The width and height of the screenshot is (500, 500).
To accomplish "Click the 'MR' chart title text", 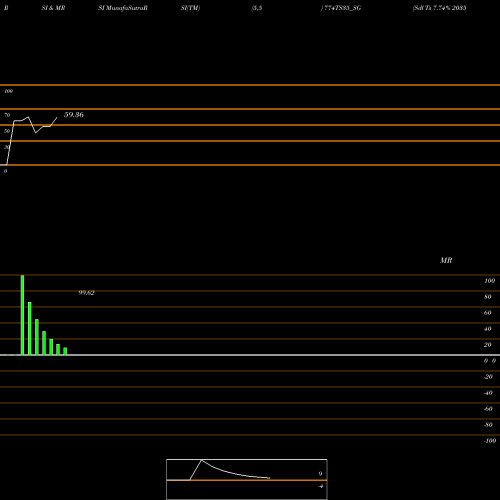I will click(x=446, y=260).
